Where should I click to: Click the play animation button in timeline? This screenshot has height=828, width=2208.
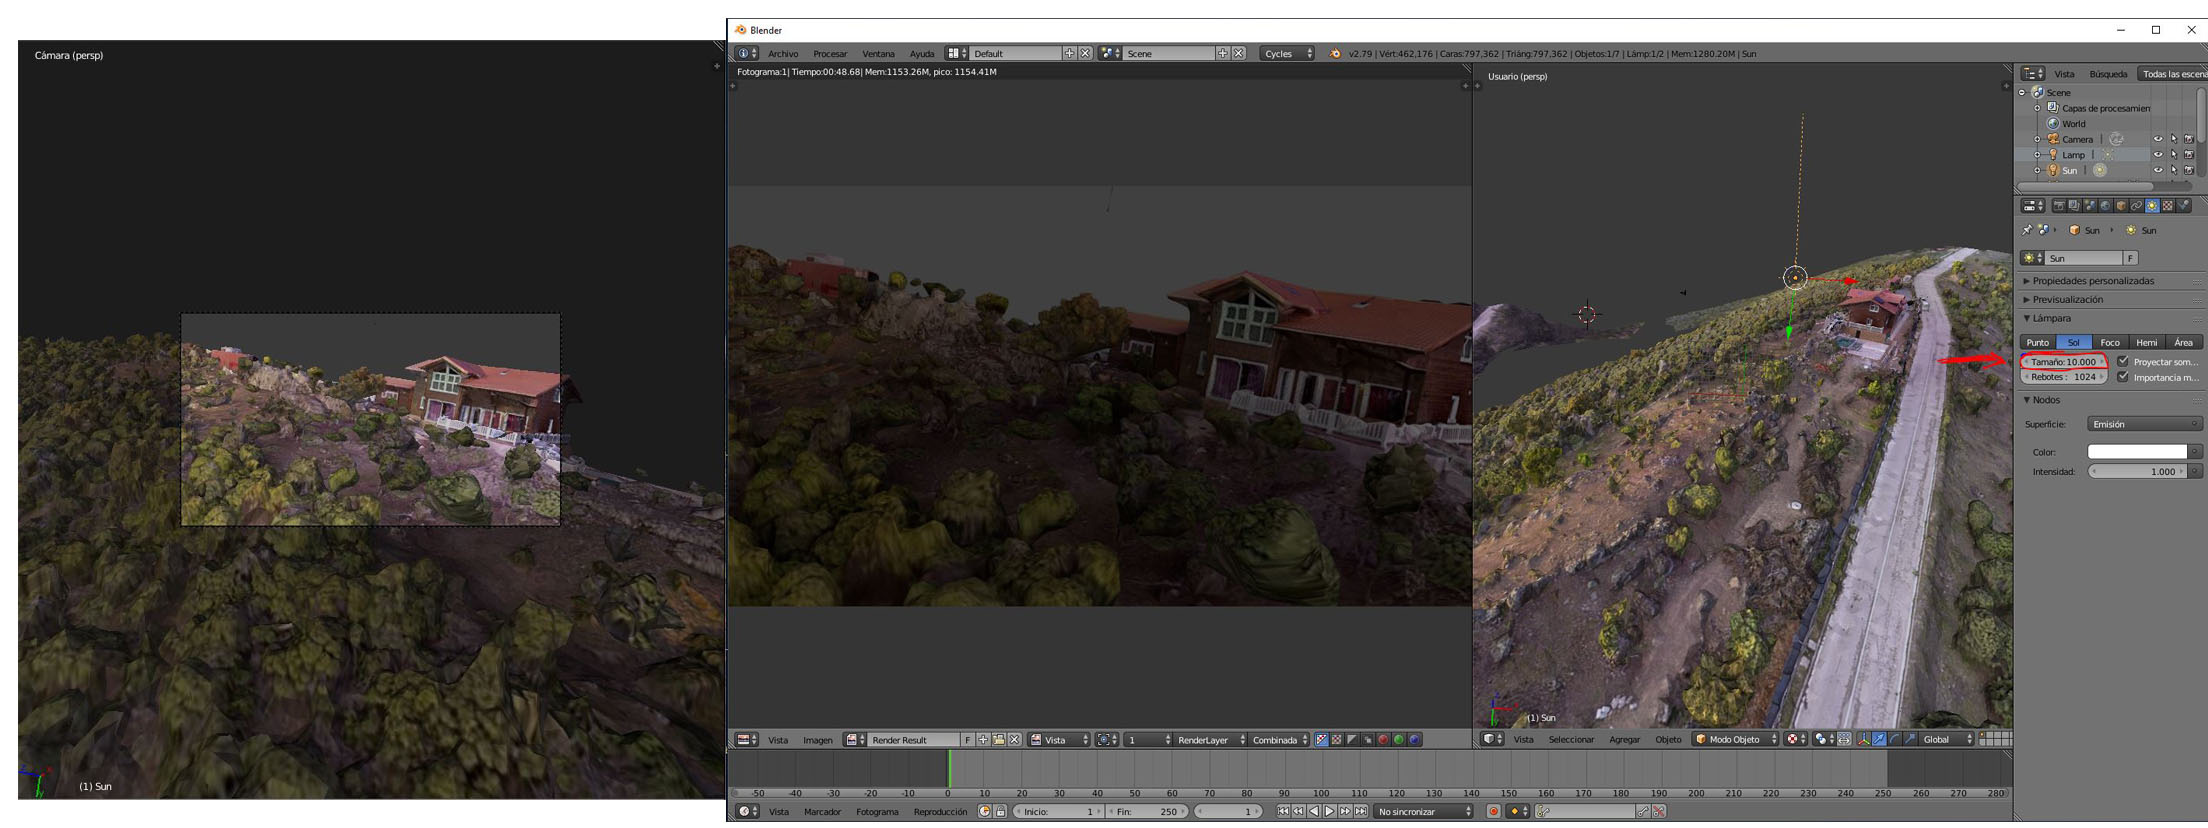tap(1329, 811)
